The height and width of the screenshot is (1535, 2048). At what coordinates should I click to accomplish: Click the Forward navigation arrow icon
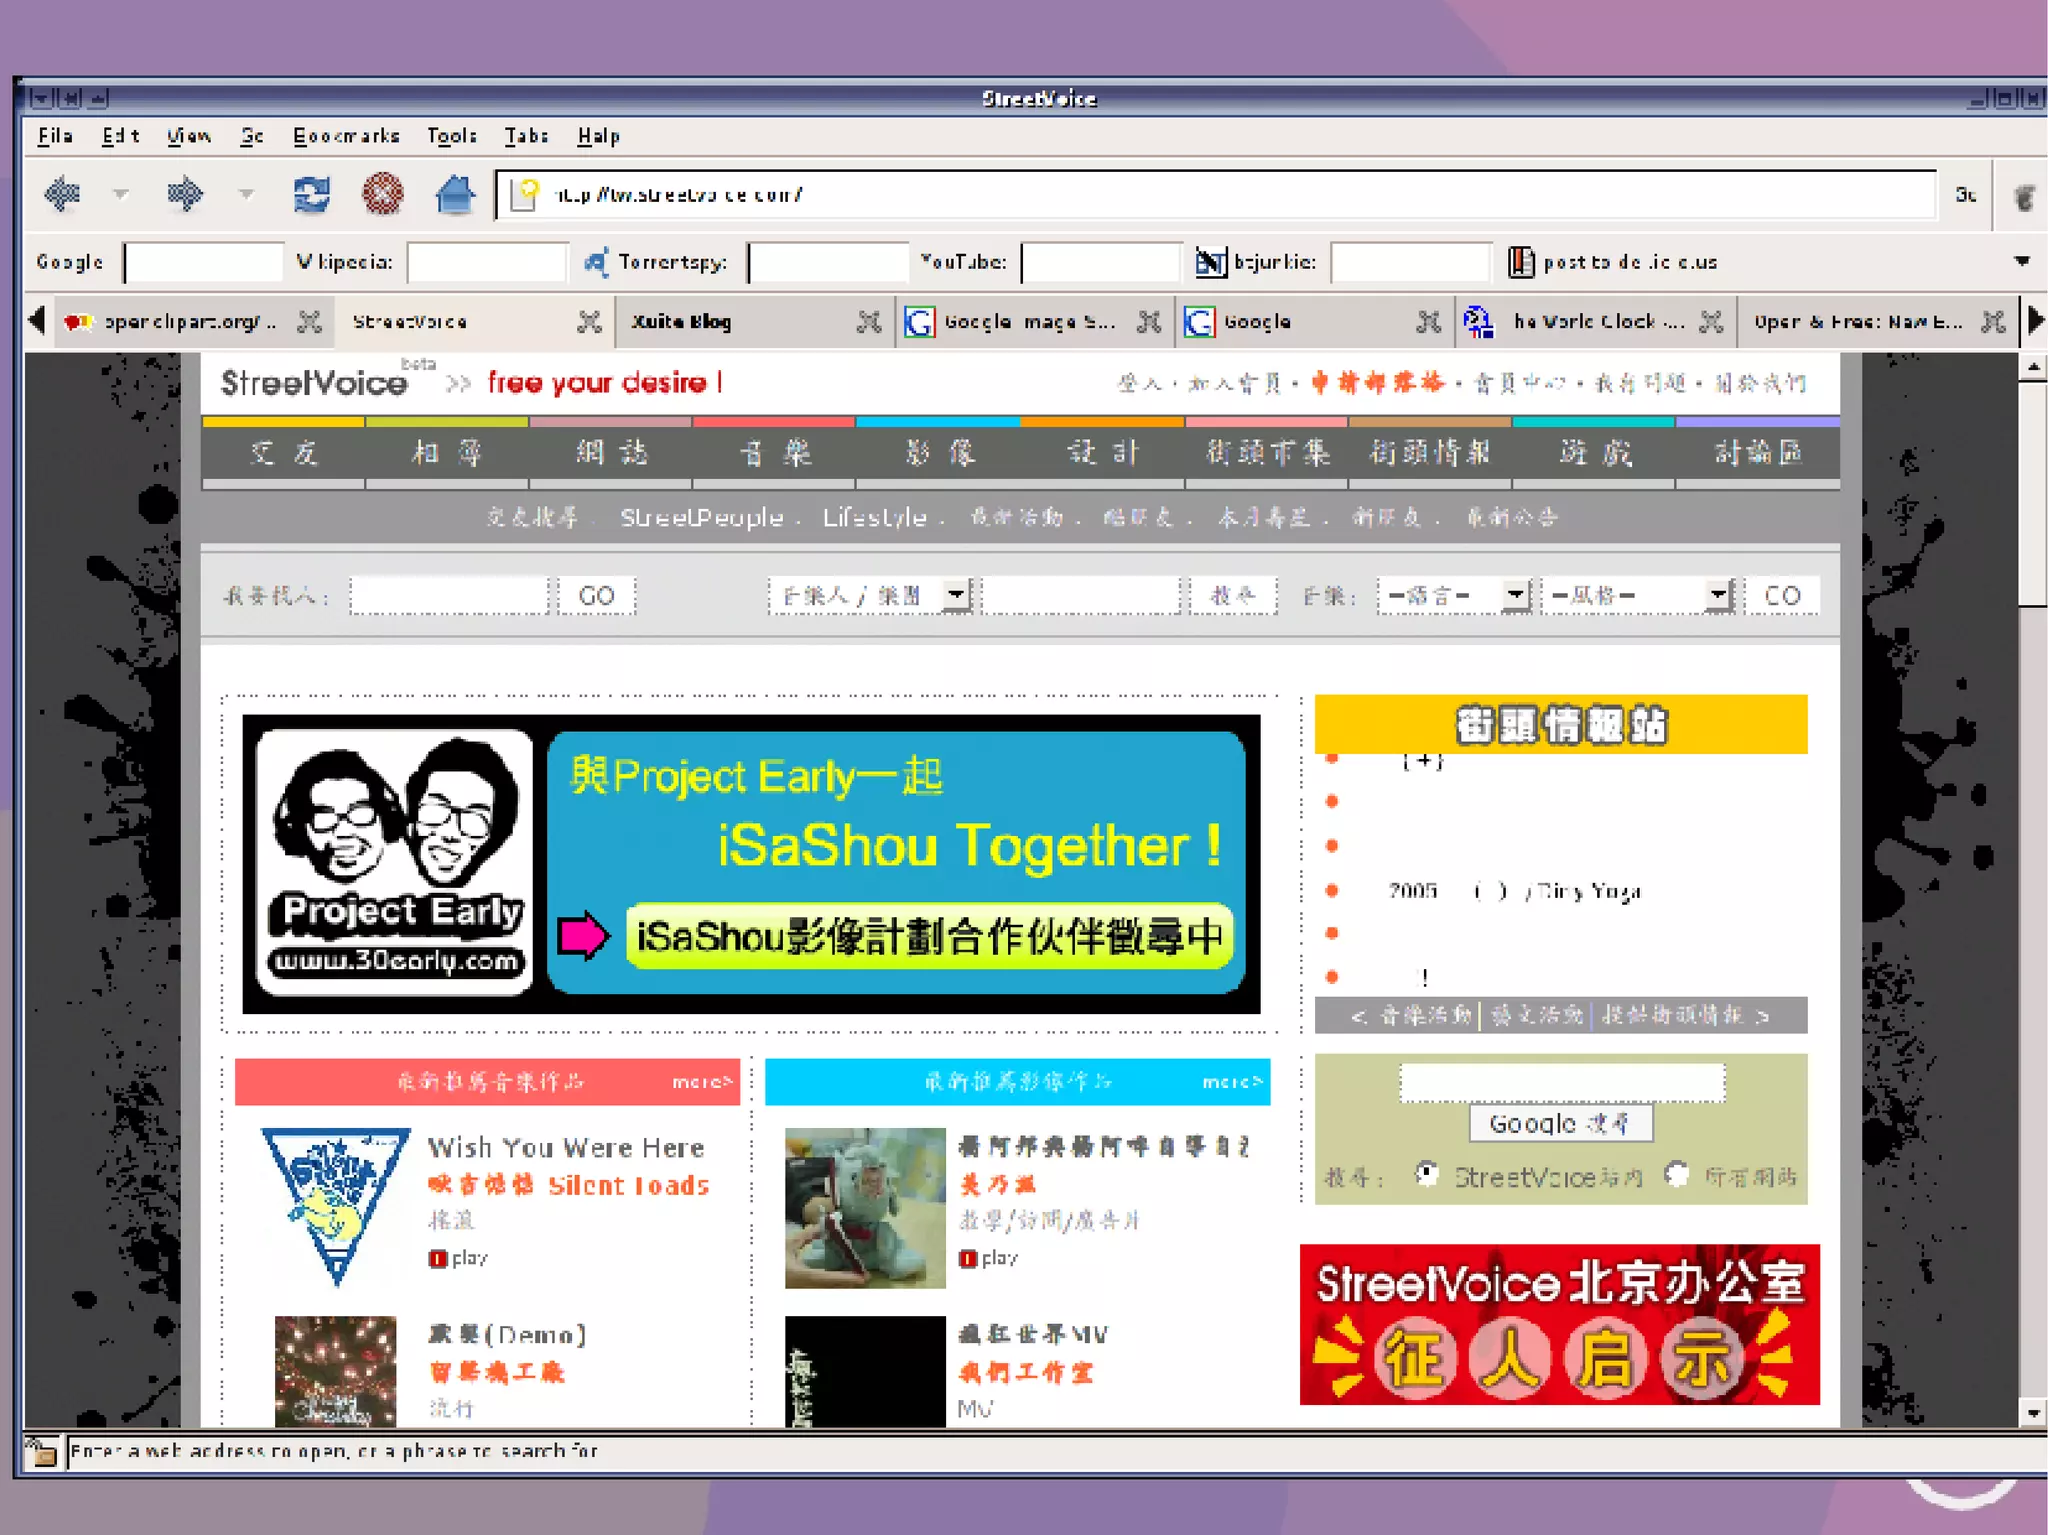click(x=185, y=194)
